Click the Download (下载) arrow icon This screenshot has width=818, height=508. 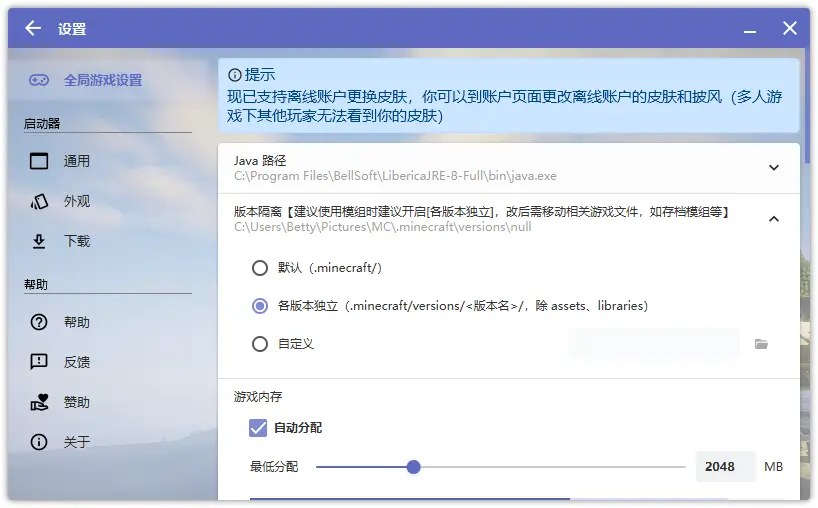tap(39, 241)
